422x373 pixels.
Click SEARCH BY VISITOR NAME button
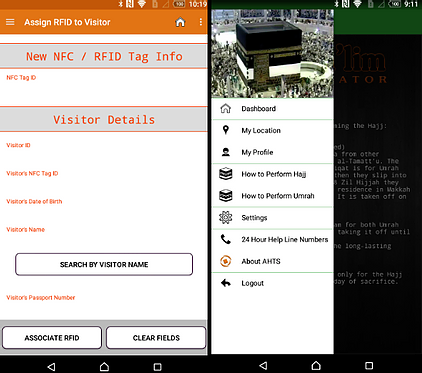[104, 264]
